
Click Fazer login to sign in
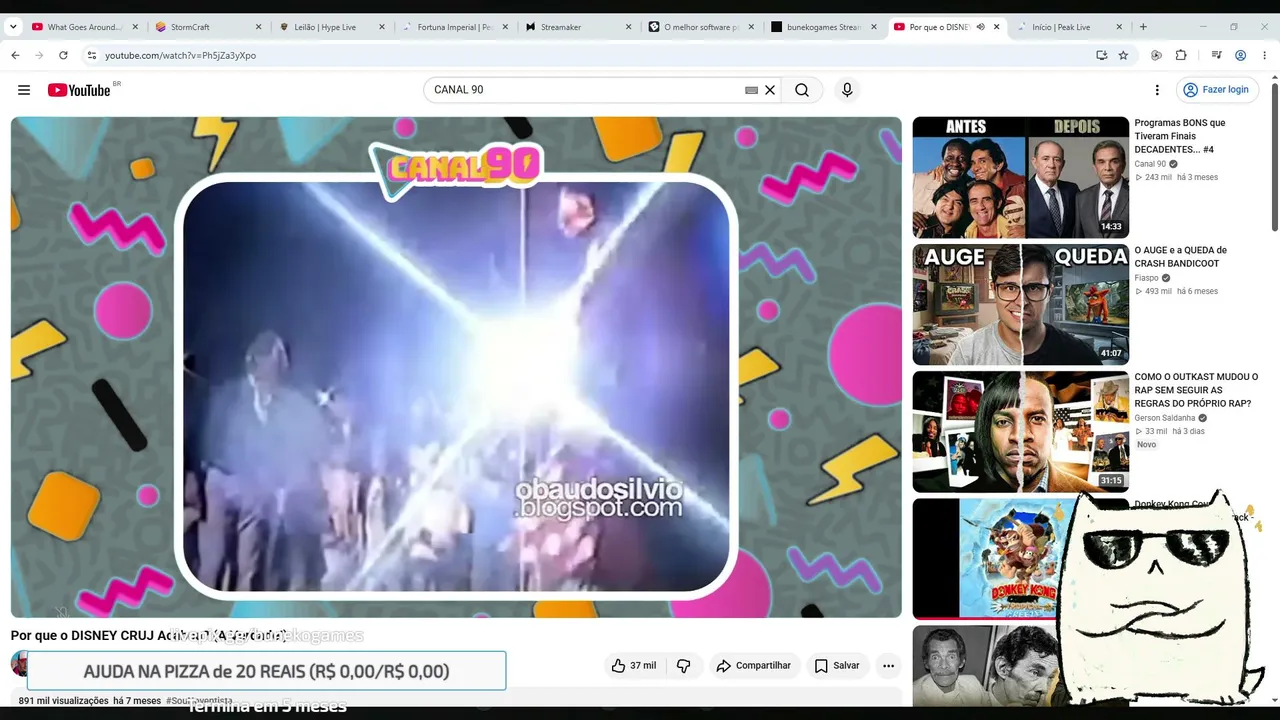coord(1216,90)
